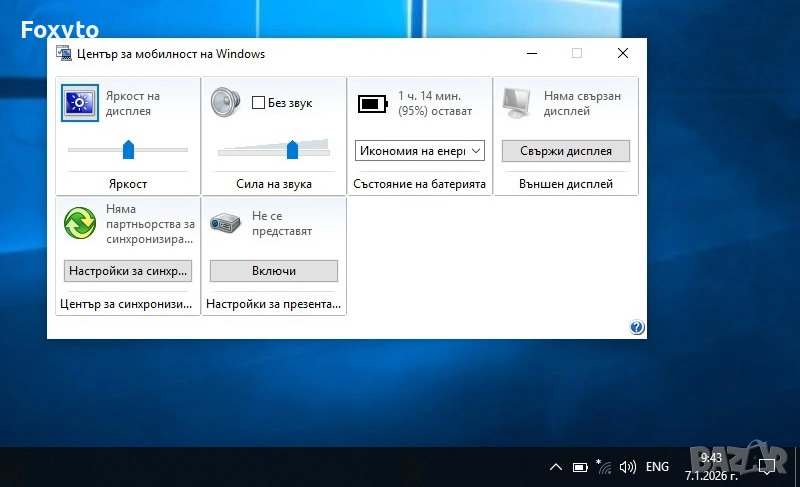Click the Wi-Fi network tray icon
The image size is (800, 487).
click(x=604, y=466)
